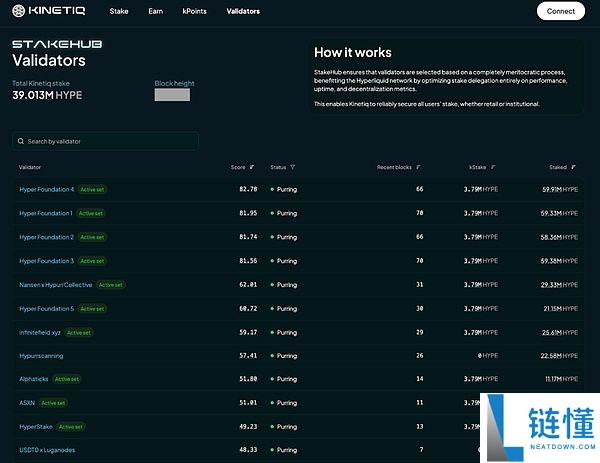The width and height of the screenshot is (600, 463).
Task: Click recent blocks value 26
Action: point(420,355)
